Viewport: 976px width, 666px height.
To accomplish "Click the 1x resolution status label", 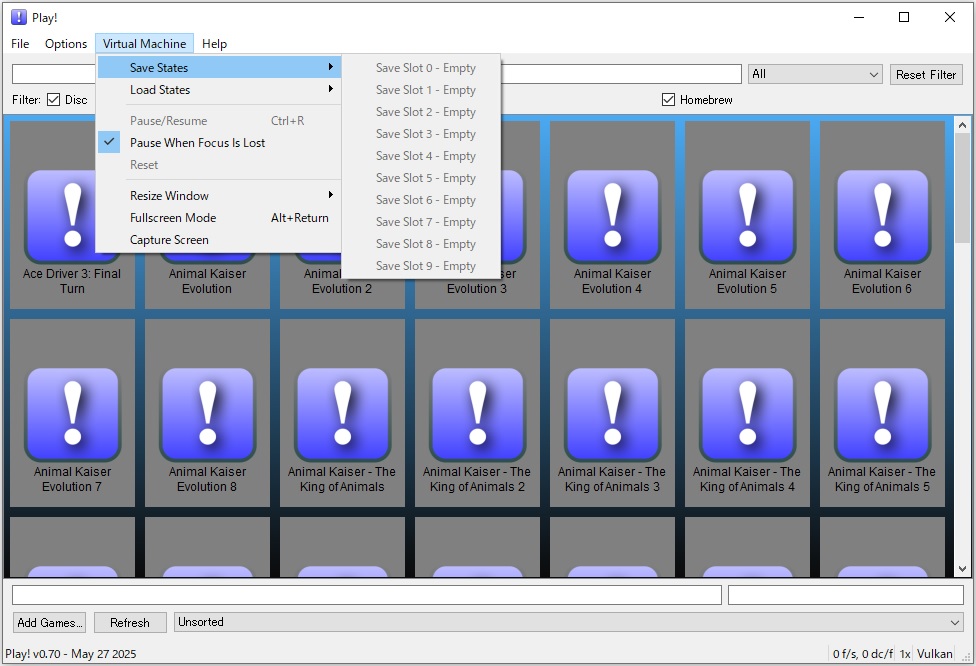I will pos(905,654).
